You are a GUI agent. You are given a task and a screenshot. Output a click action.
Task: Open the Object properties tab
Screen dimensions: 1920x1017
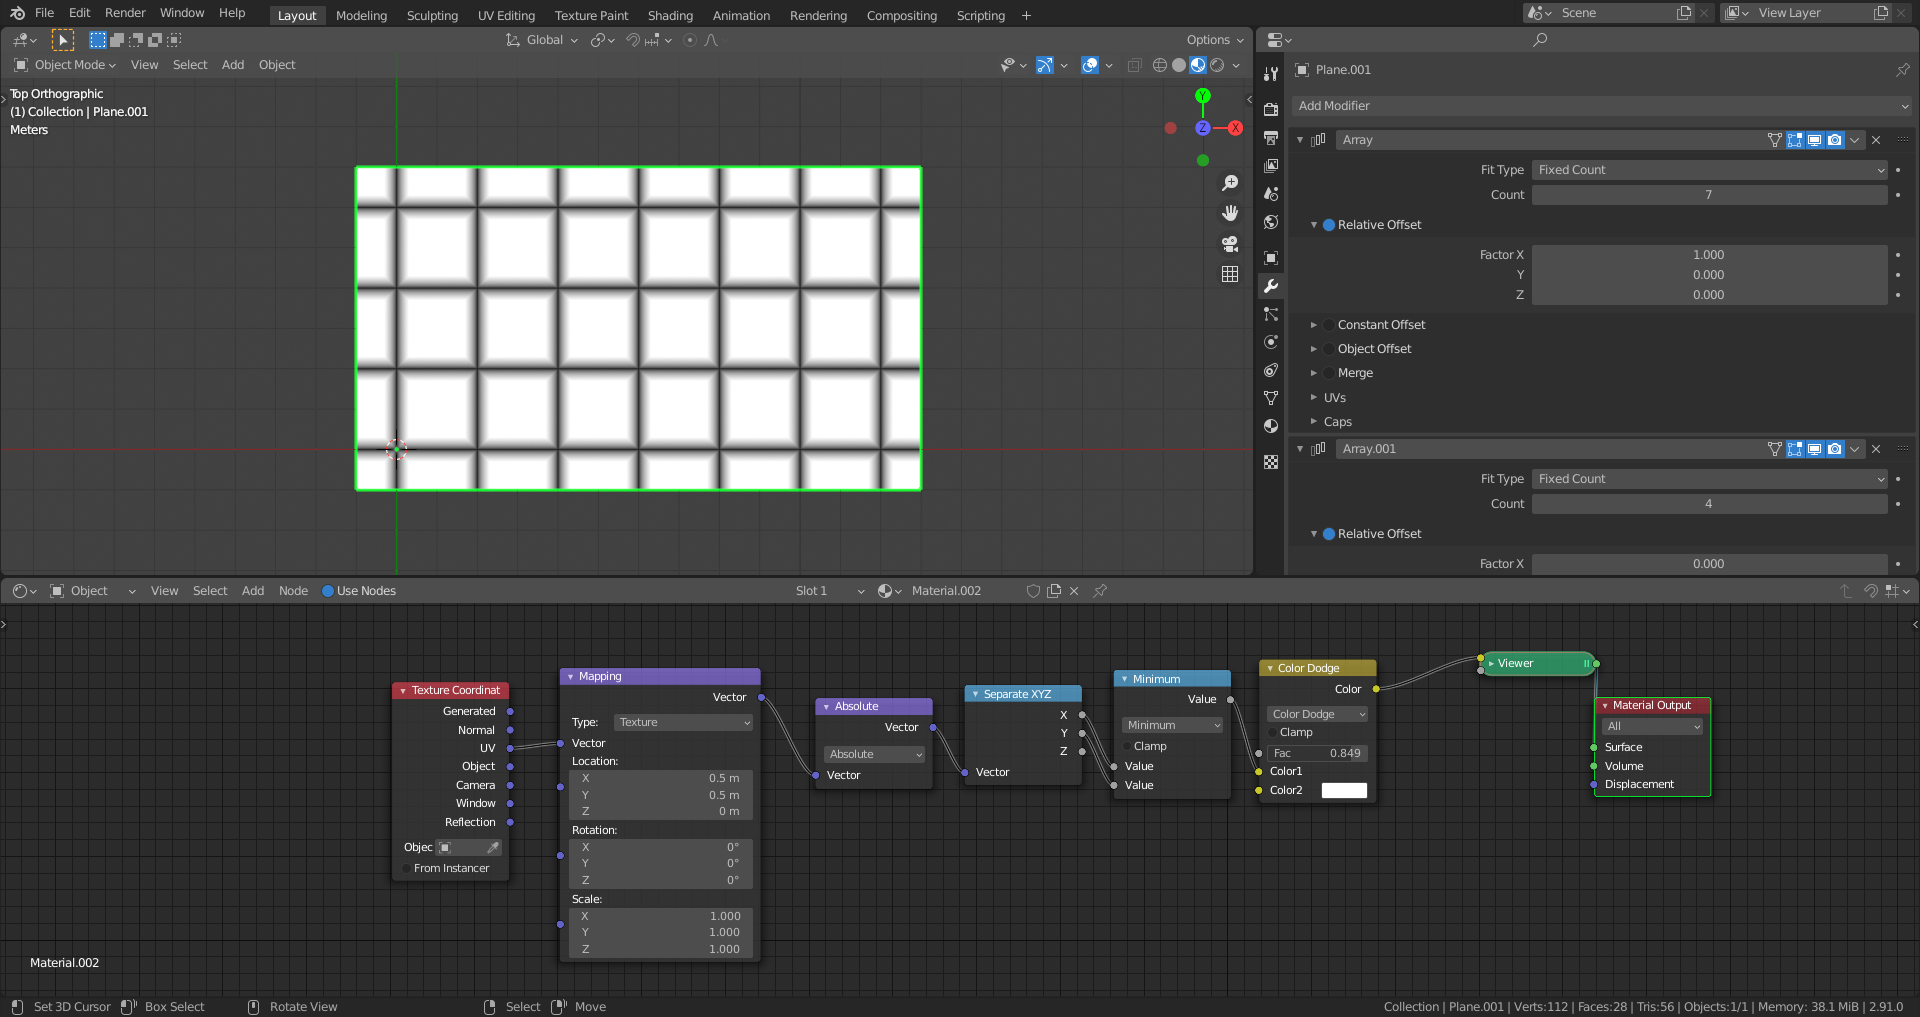[1271, 257]
